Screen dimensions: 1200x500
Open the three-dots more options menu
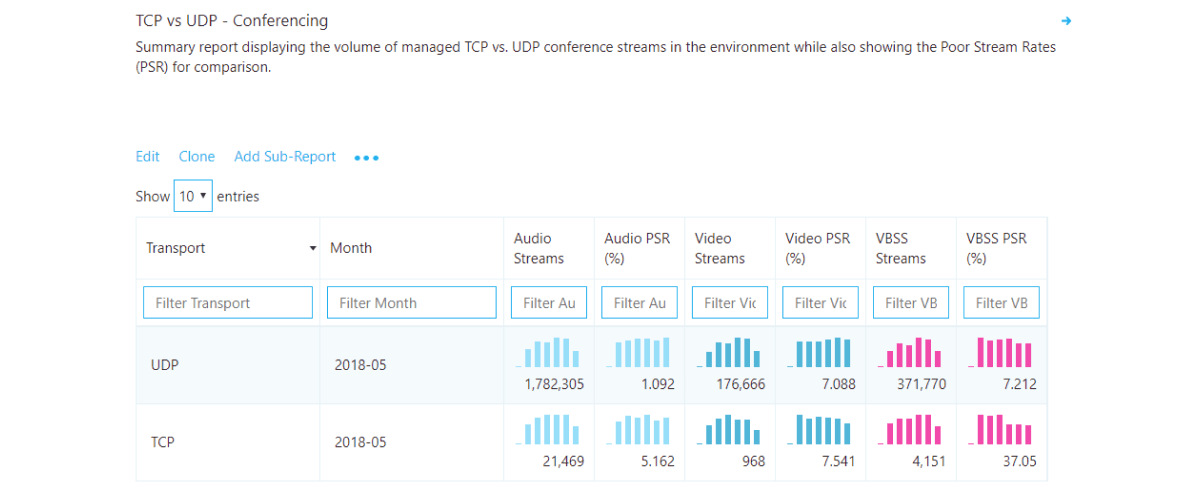click(366, 158)
